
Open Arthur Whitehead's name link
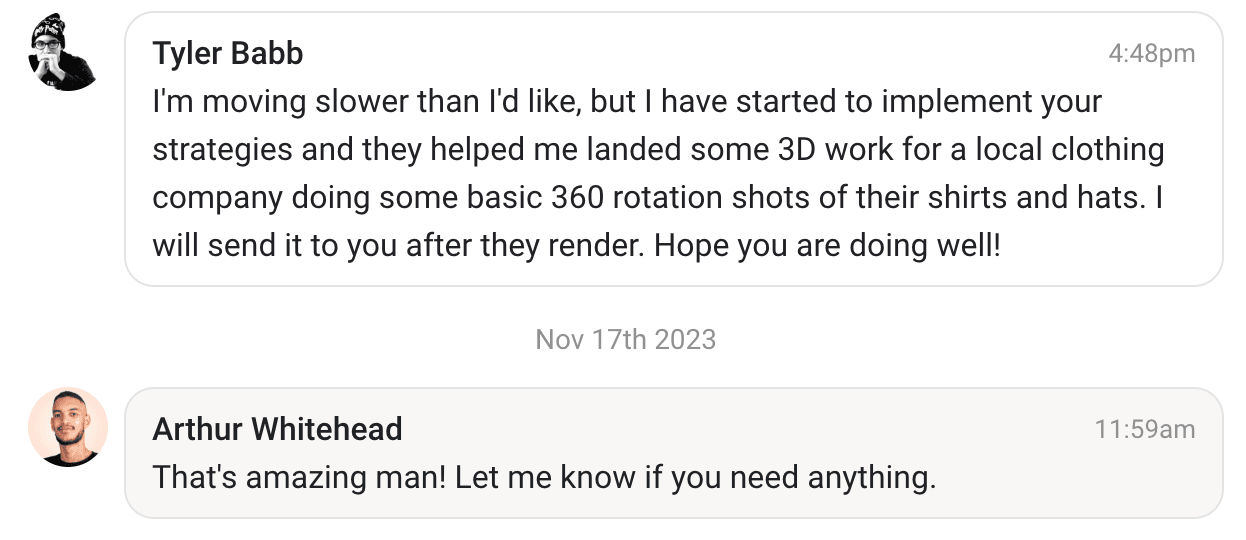click(277, 430)
